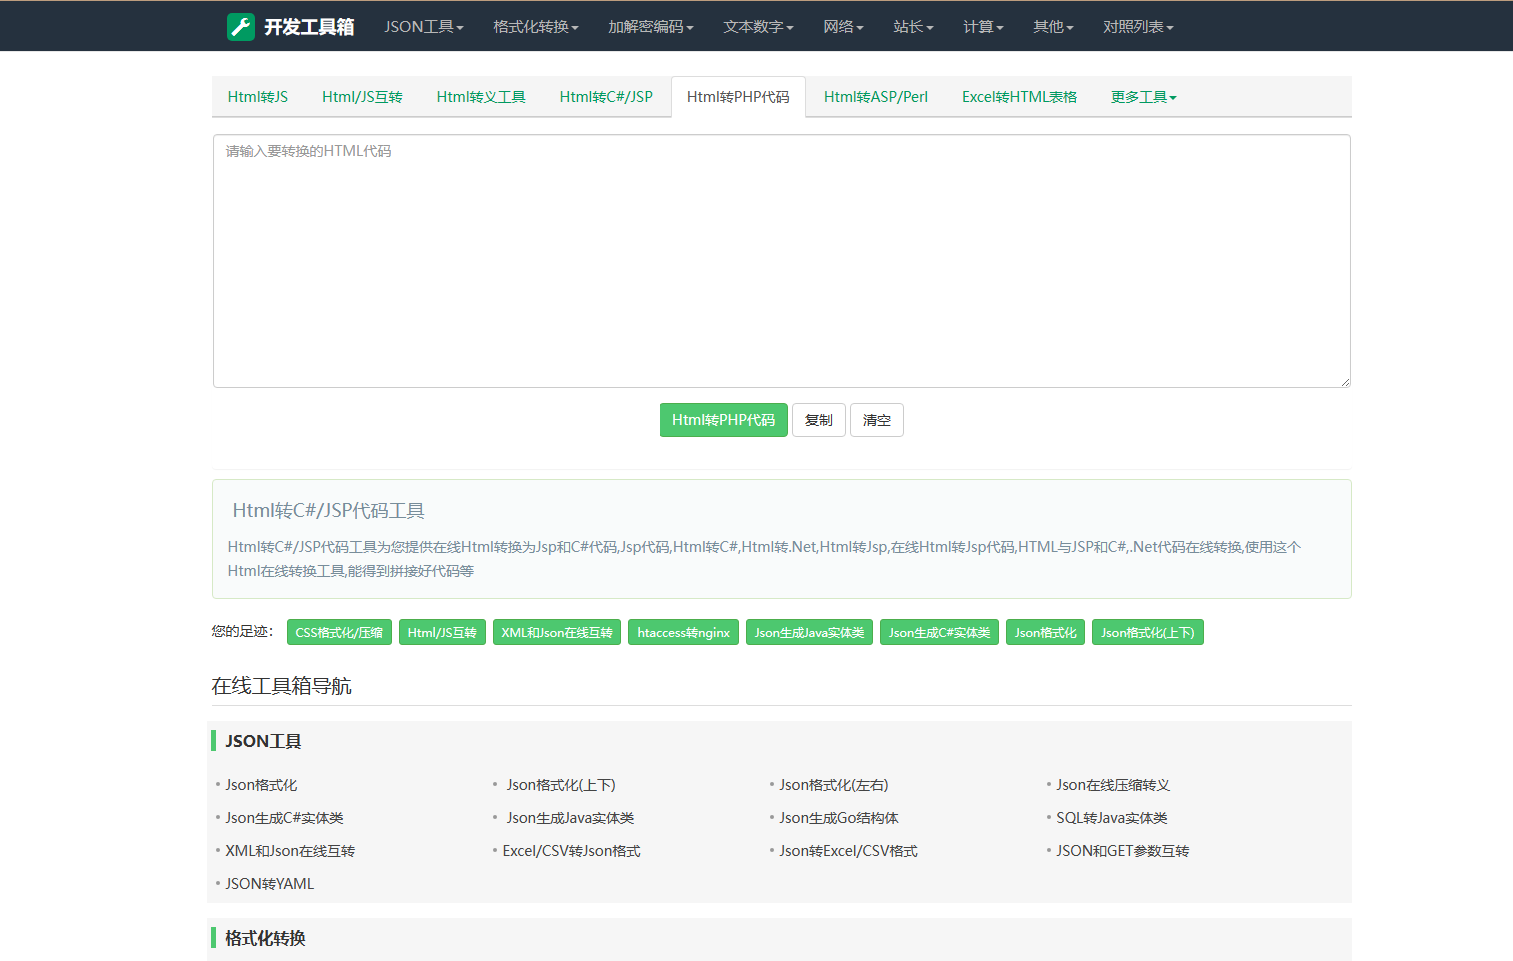
Task: Open the Excel转HTML表格 tab
Action: click(1019, 97)
